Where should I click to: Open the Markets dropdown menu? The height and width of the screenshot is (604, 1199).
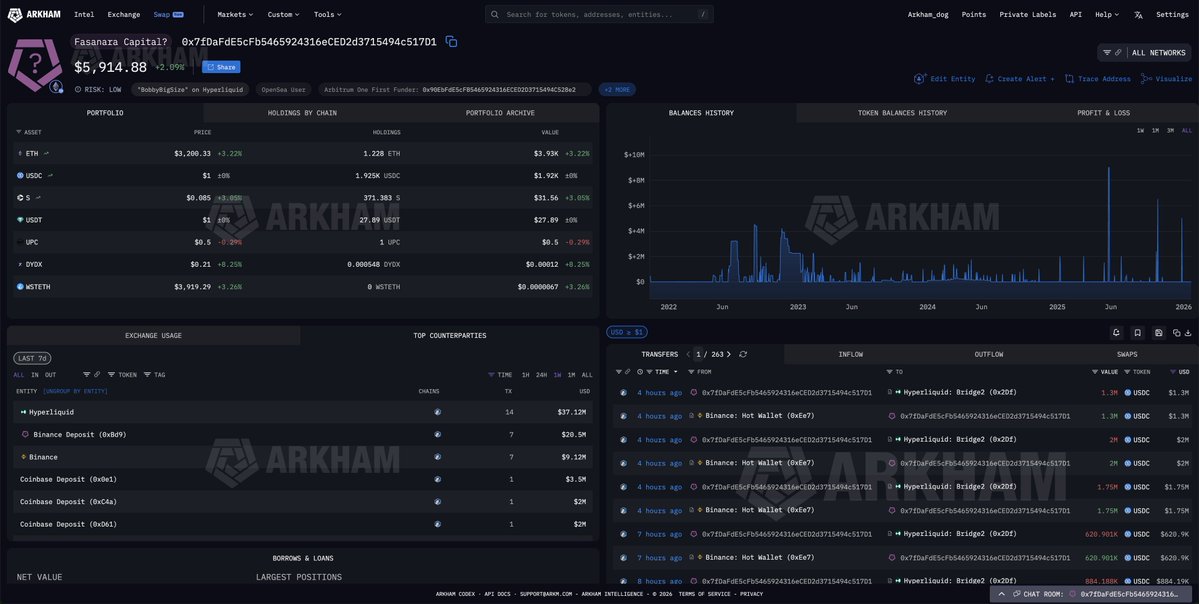[x=235, y=15]
